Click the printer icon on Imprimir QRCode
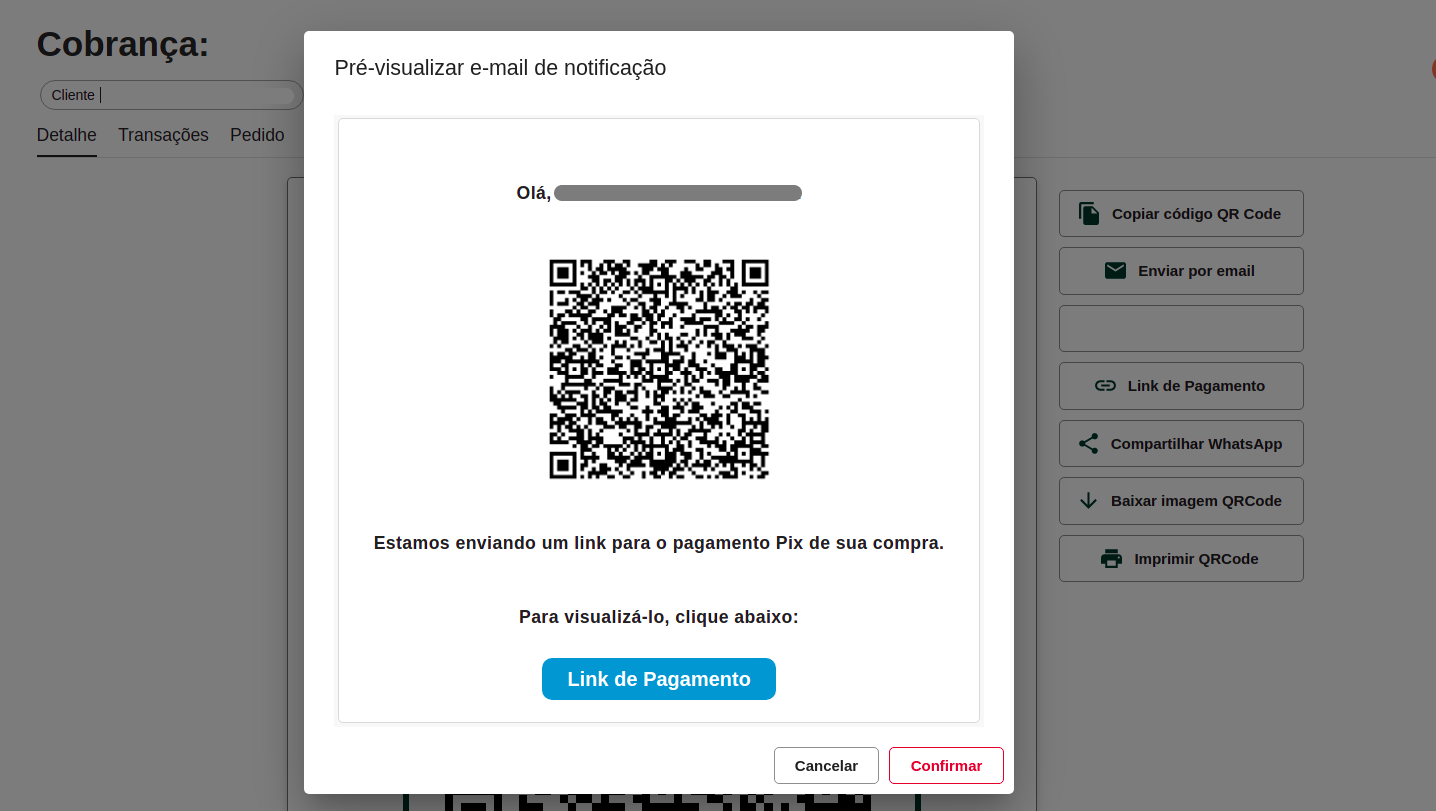This screenshot has height=811, width=1436. [x=1111, y=558]
